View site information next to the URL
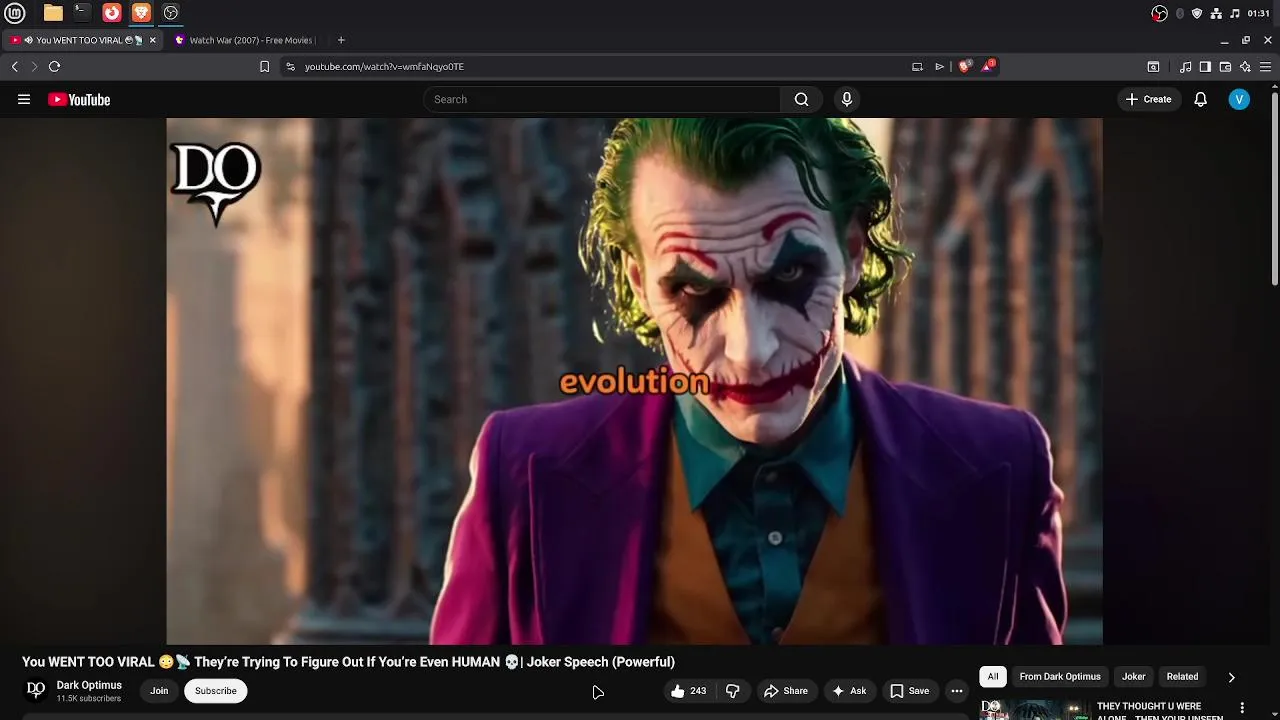This screenshot has height=720, width=1280. [x=290, y=66]
